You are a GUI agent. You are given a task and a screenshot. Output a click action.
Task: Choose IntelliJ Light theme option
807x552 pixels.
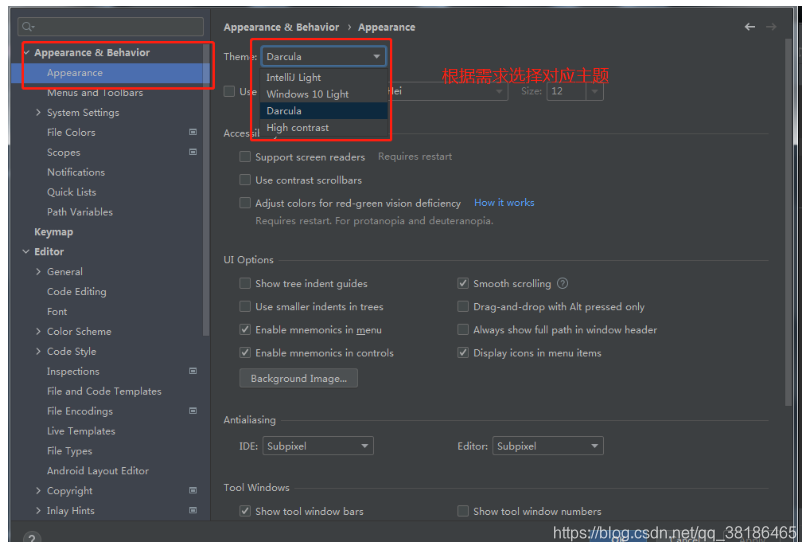[x=324, y=77]
